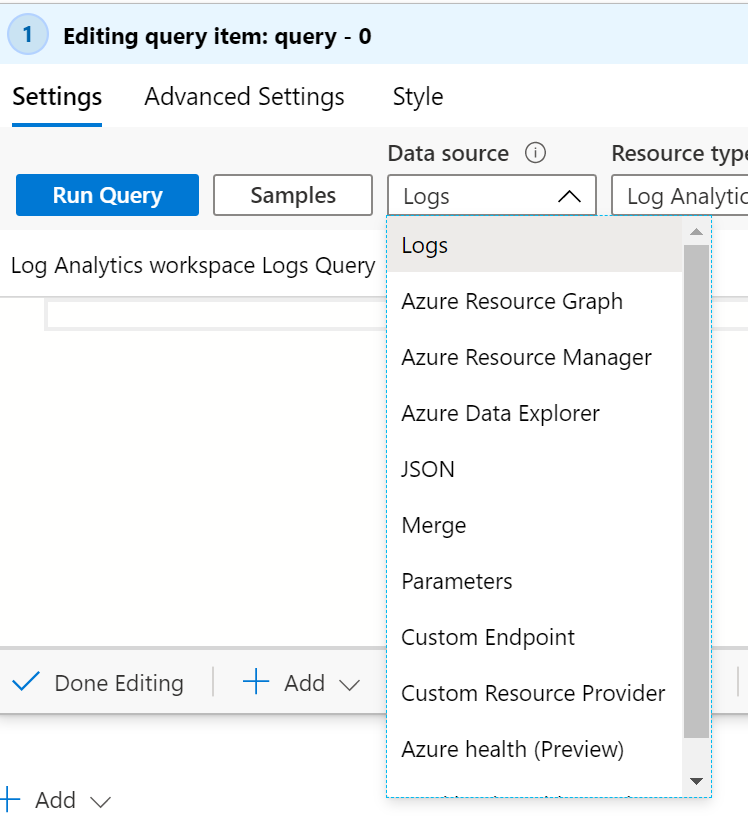Image resolution: width=748 pixels, height=829 pixels.
Task: Open the Style tab
Action: pyautogui.click(x=418, y=97)
